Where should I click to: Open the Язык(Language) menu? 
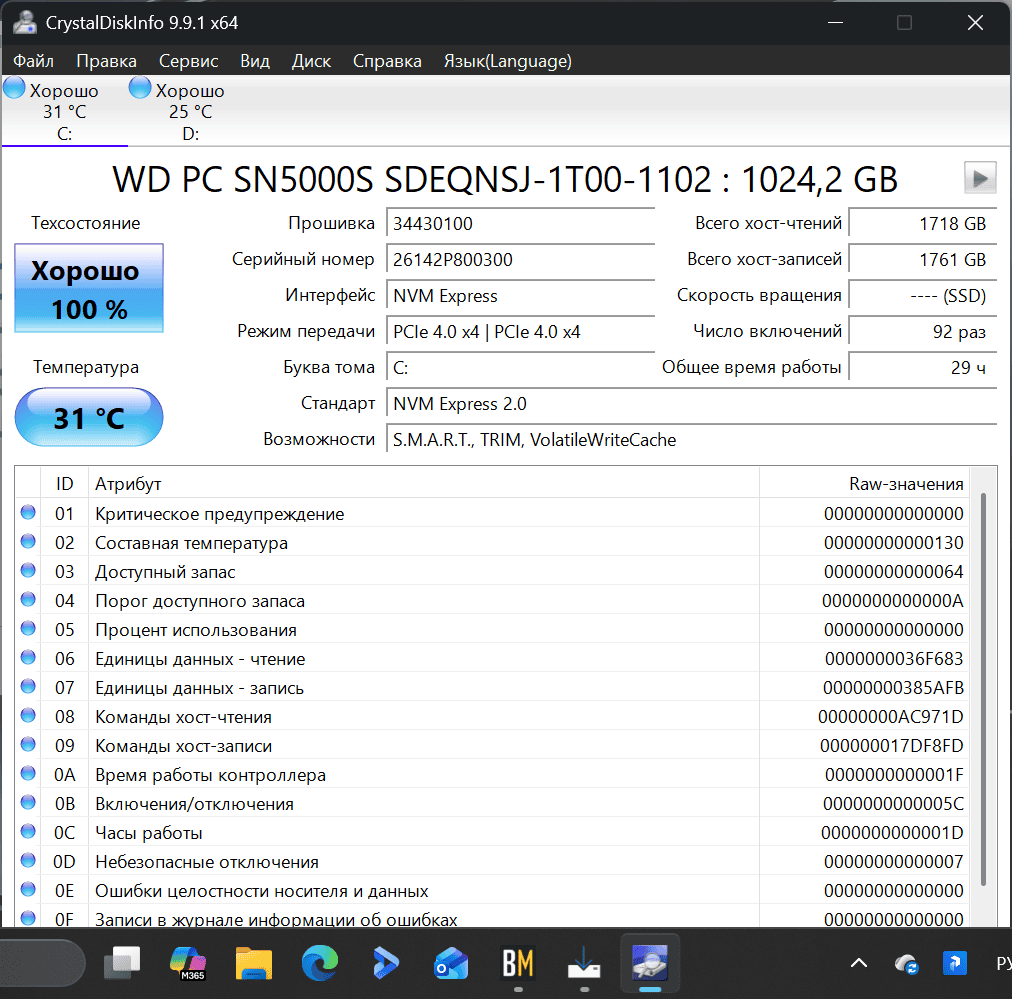tap(507, 61)
